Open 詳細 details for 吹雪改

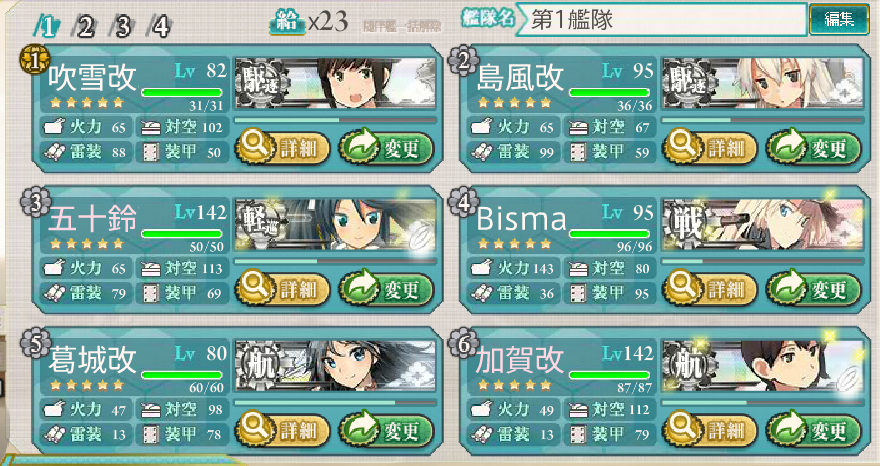[x=283, y=148]
